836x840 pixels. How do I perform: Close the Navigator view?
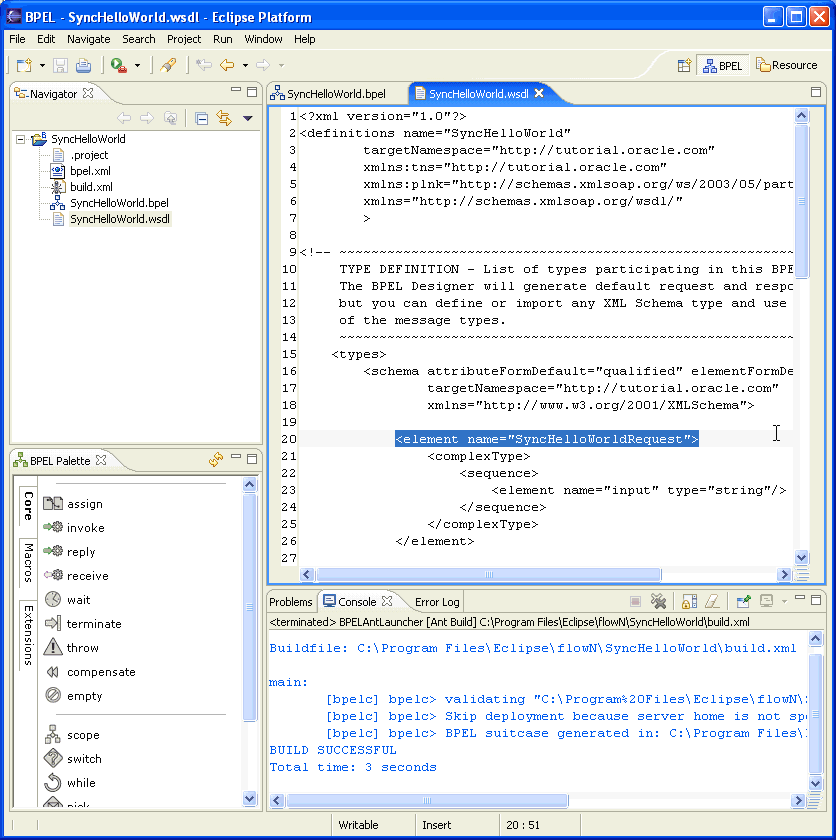88,93
